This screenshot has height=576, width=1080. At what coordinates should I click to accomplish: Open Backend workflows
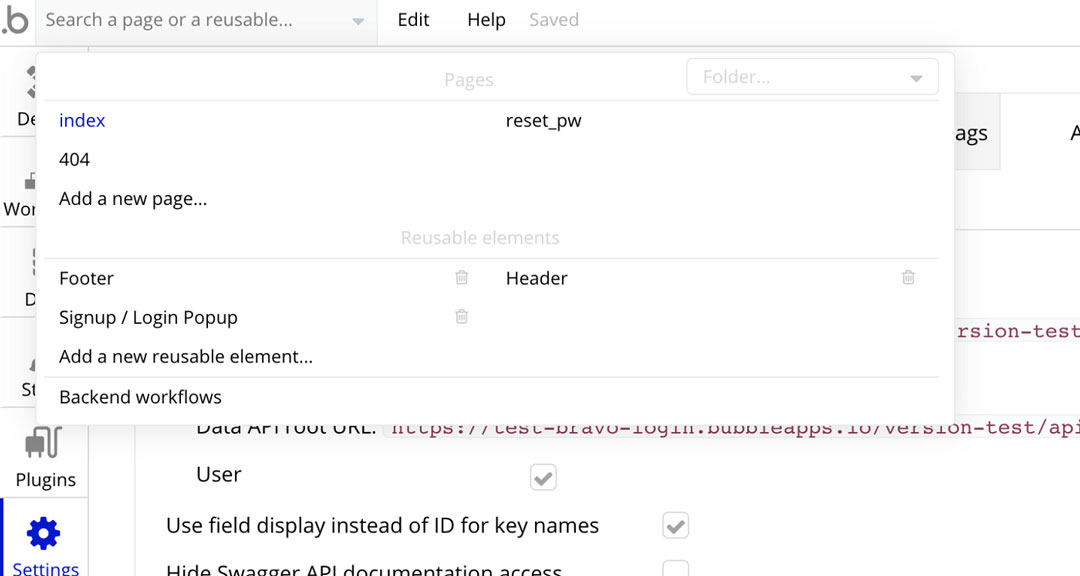click(x=140, y=397)
